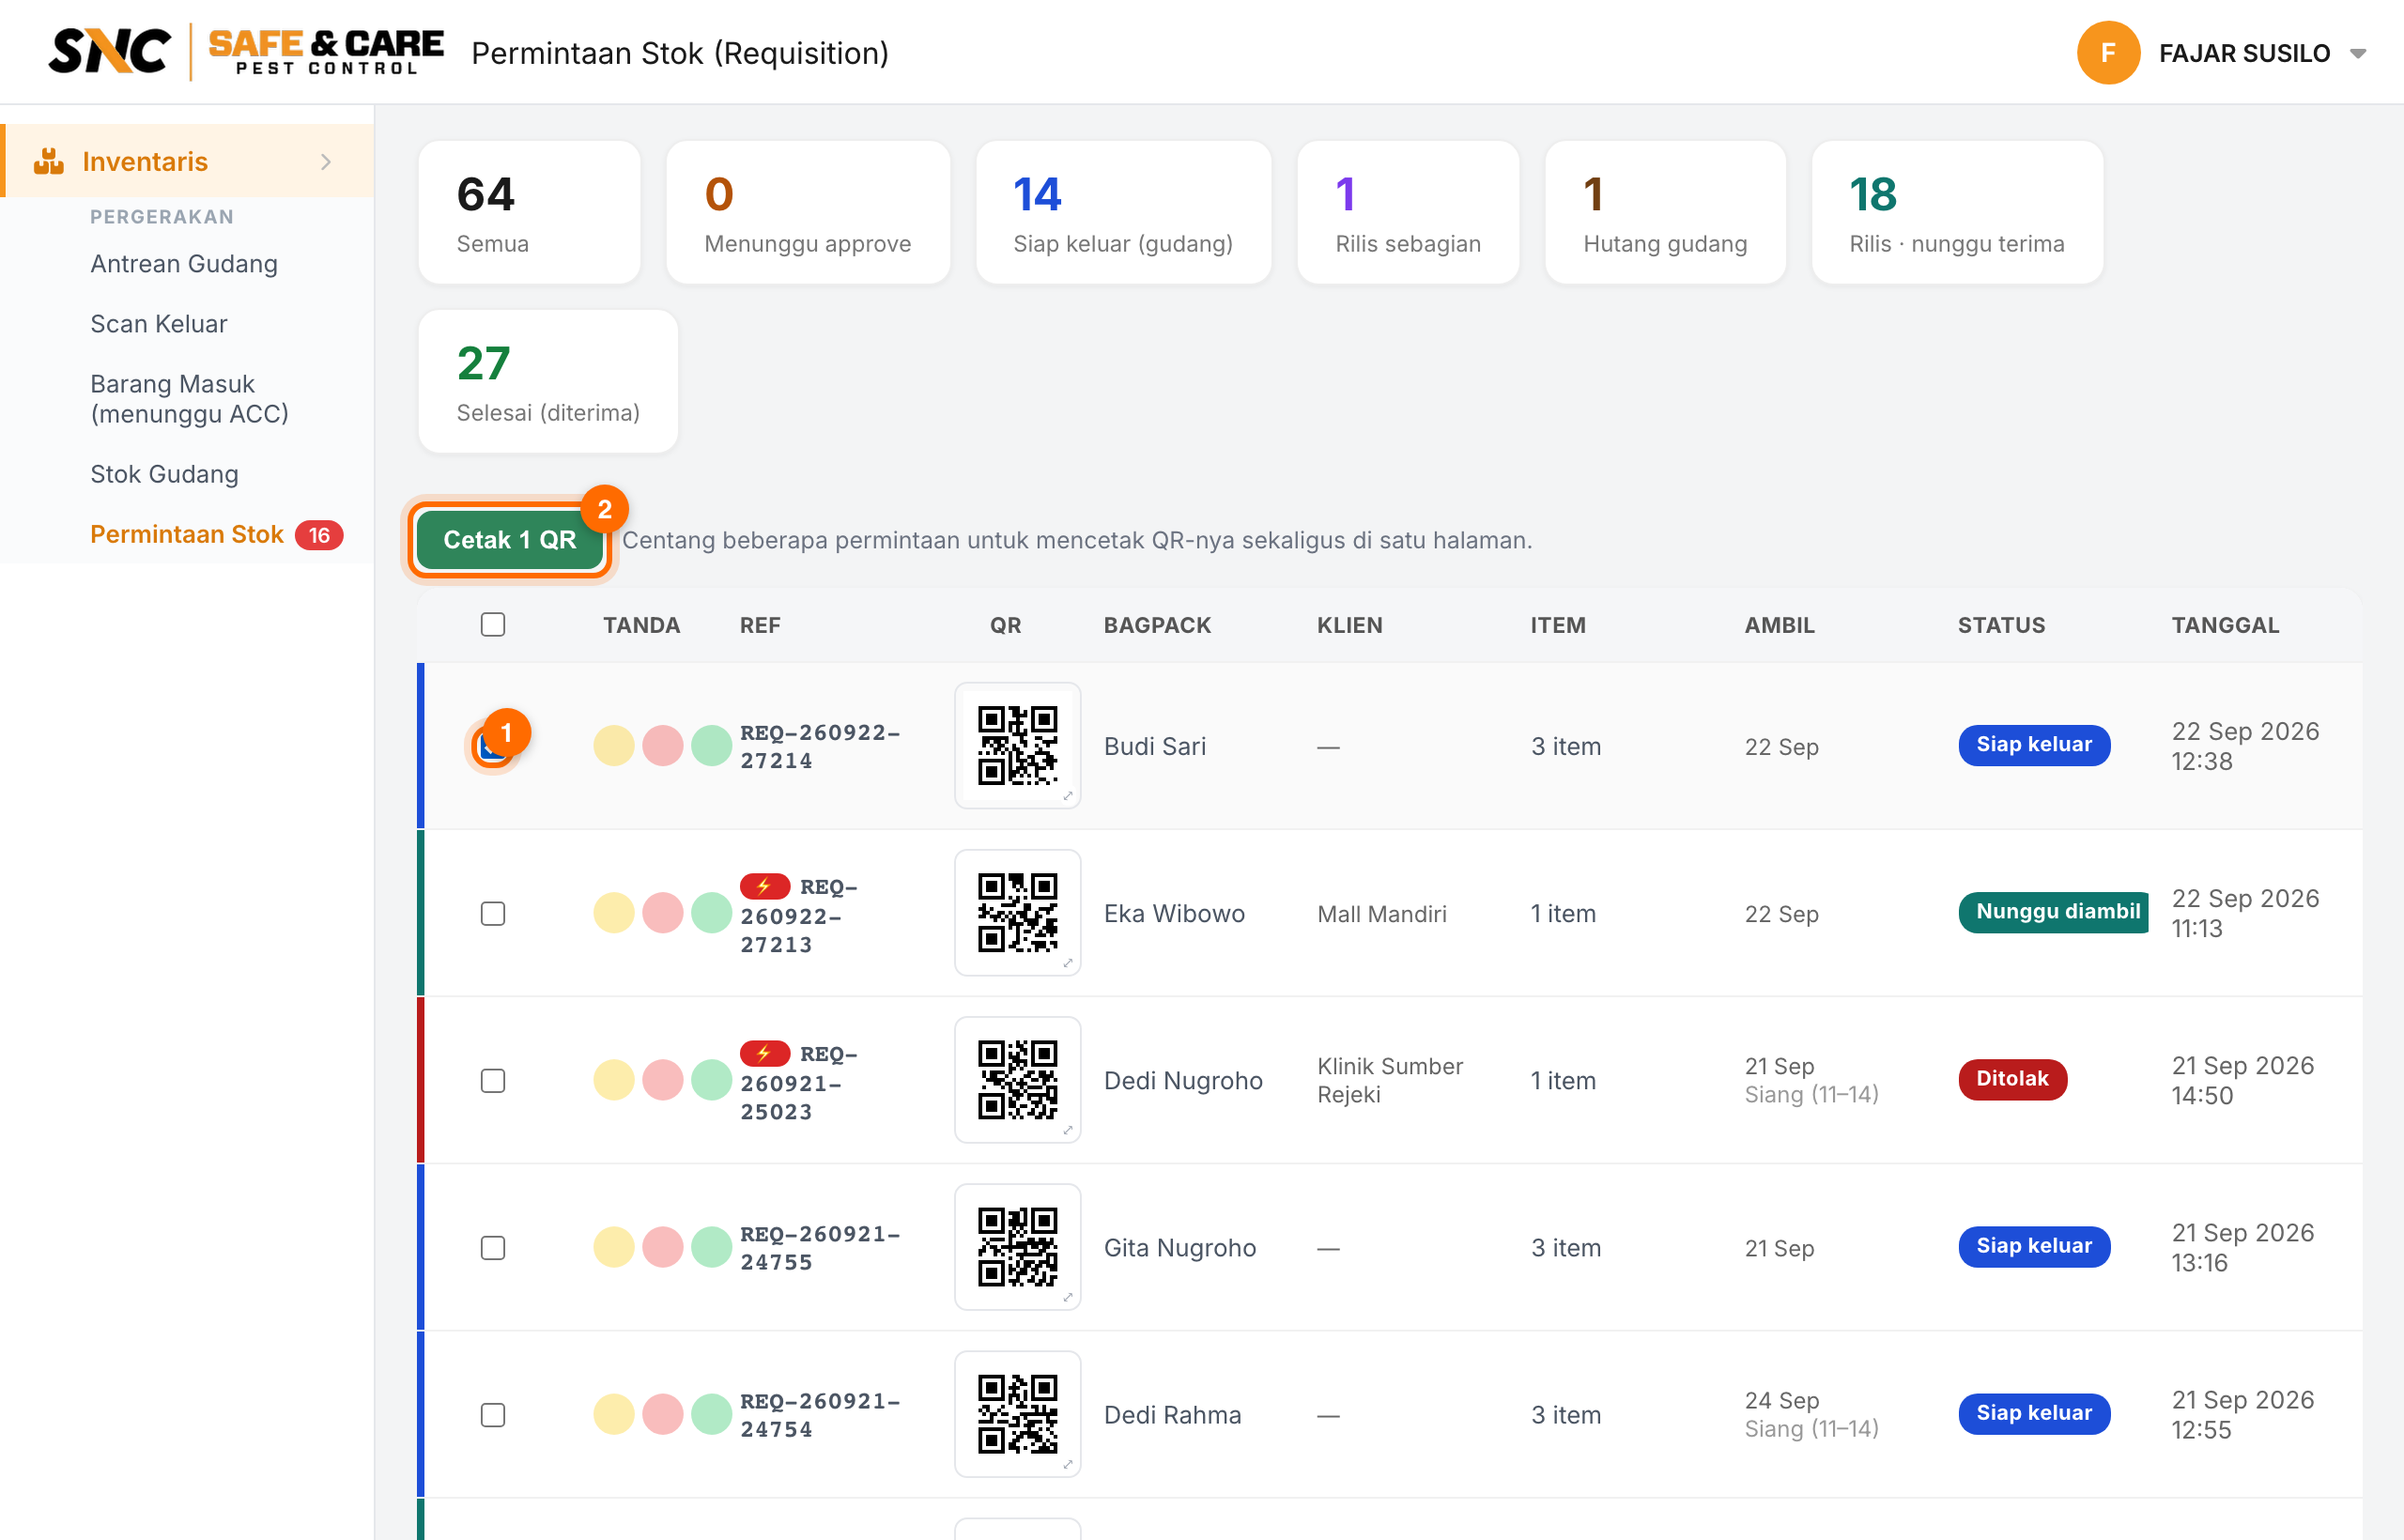
Task: Click reference REQ-260922-27214
Action: [x=820, y=746]
